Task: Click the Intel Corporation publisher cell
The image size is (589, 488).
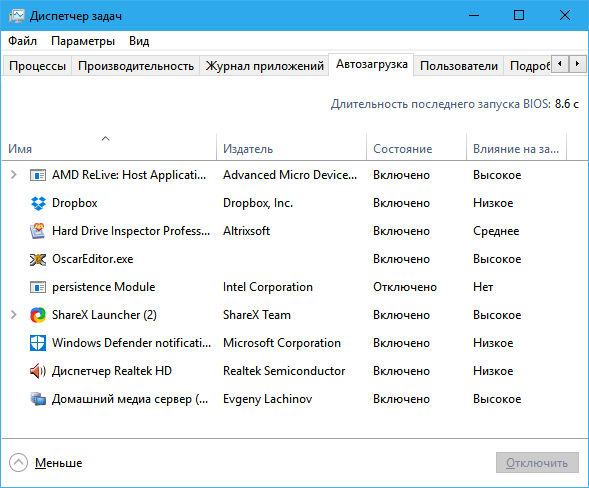Action: [268, 287]
